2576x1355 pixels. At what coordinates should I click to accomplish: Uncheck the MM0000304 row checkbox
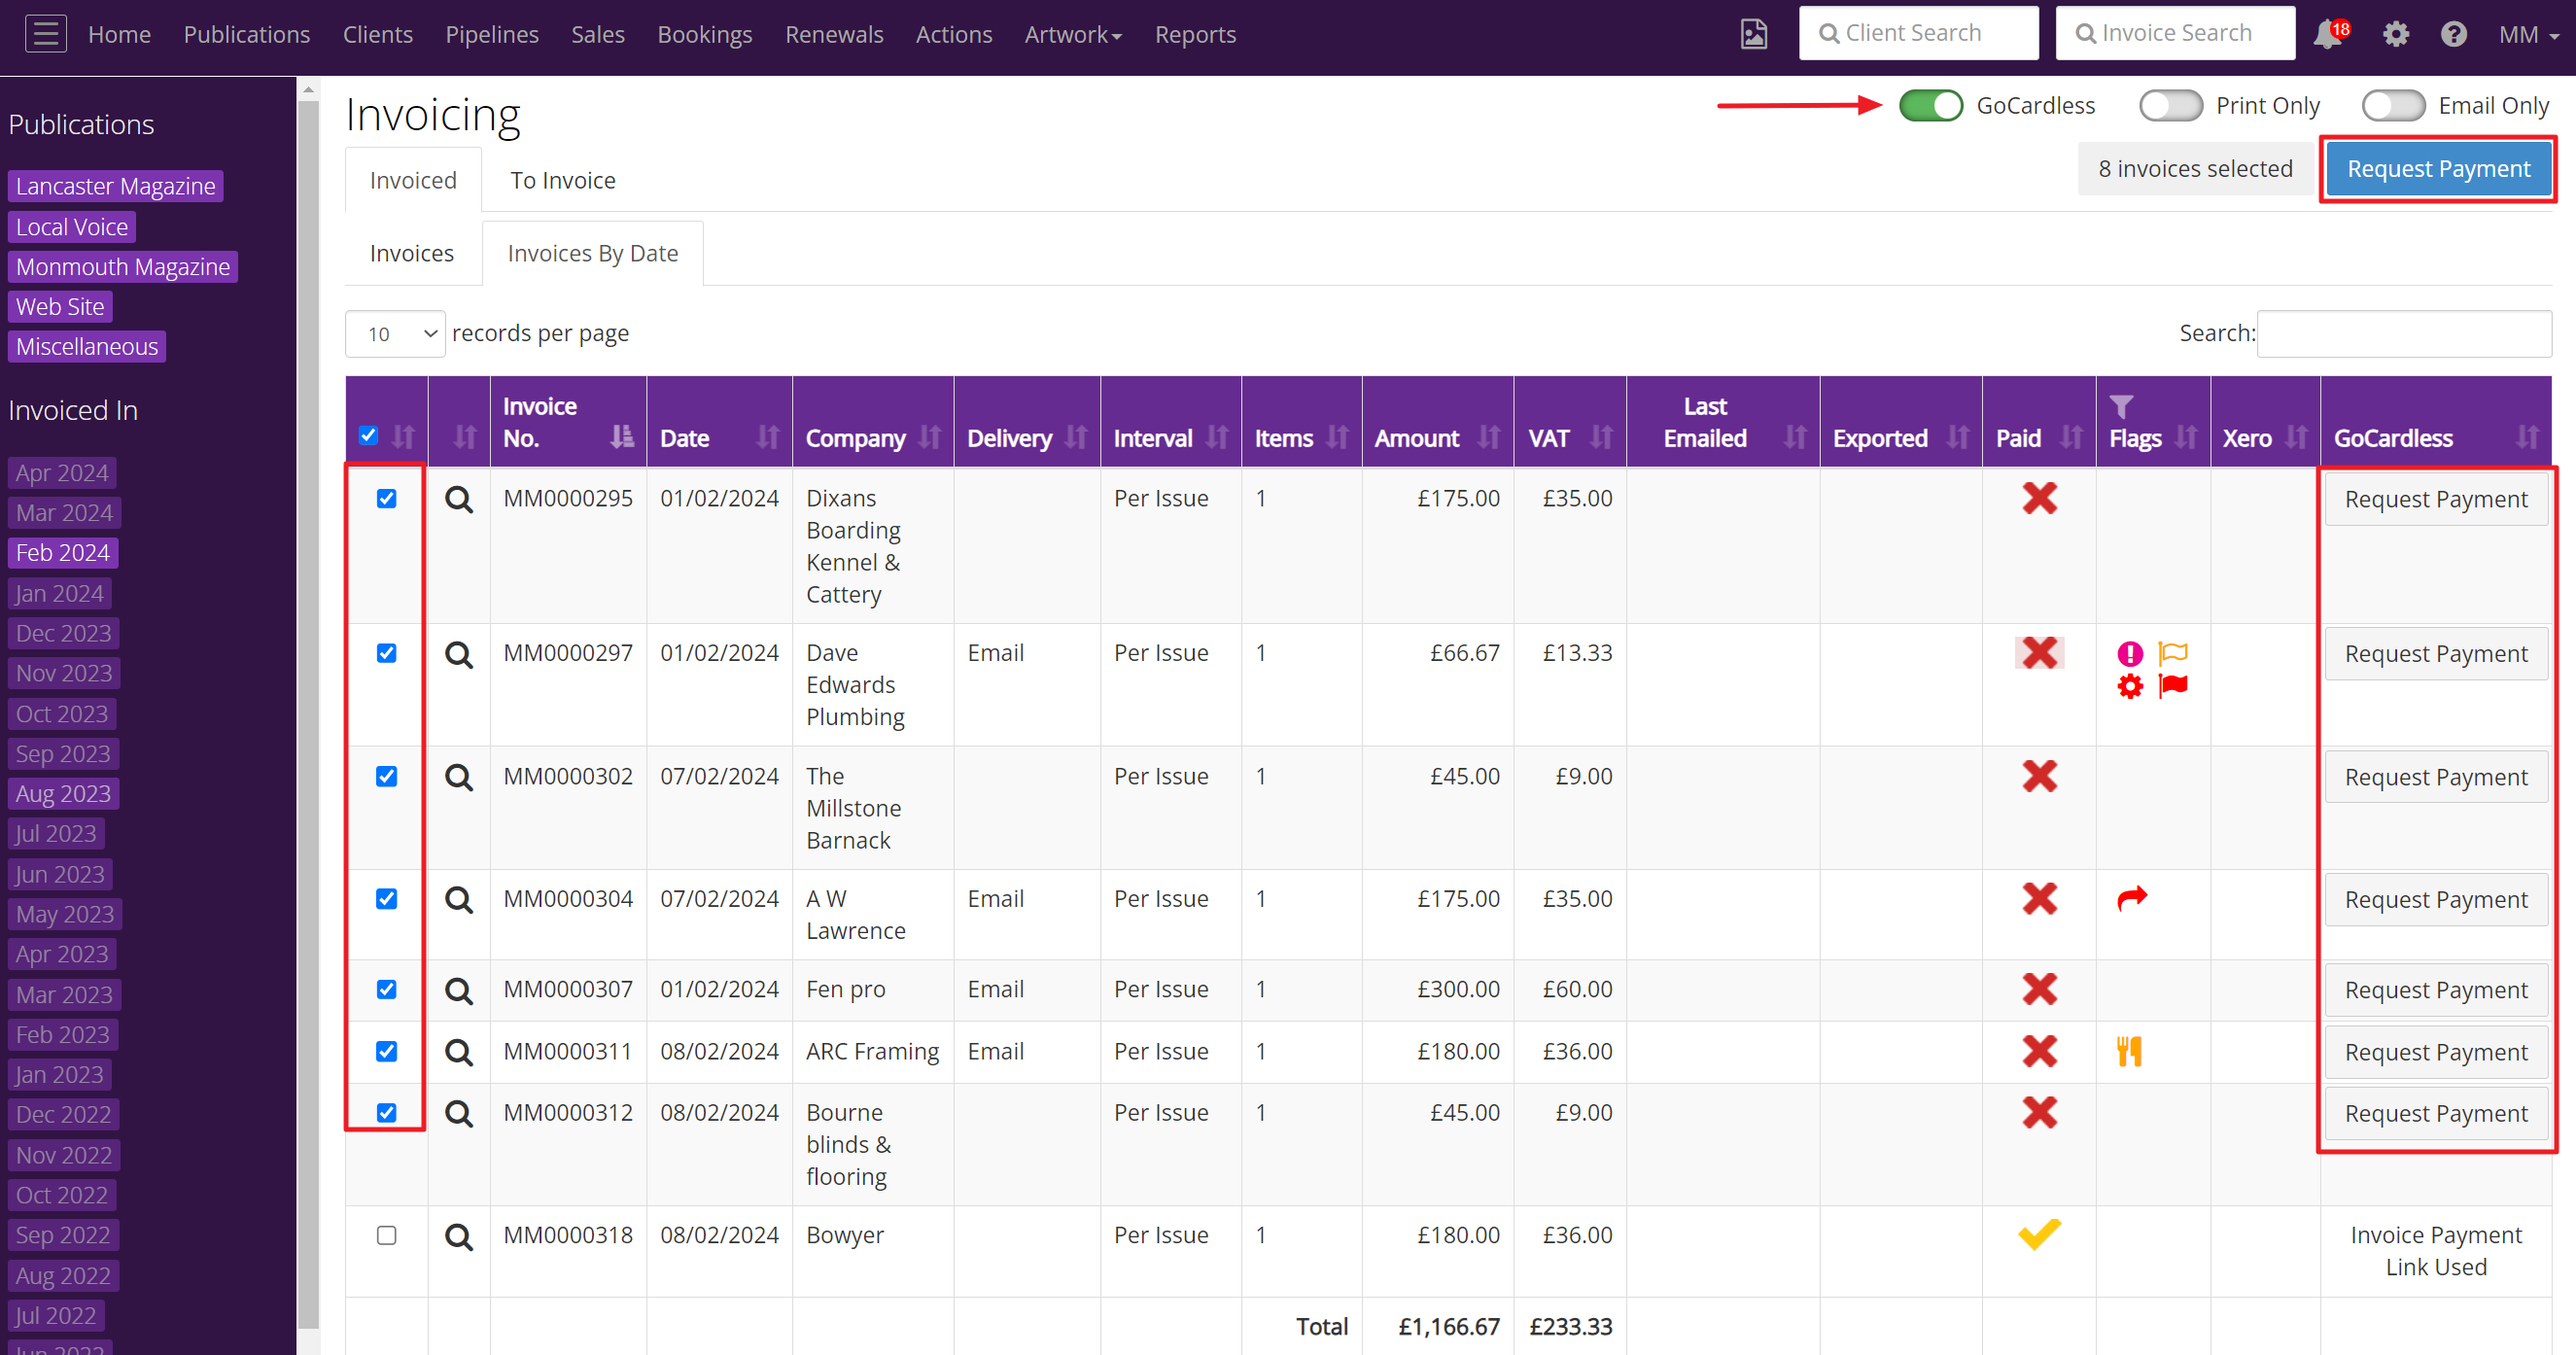(386, 899)
